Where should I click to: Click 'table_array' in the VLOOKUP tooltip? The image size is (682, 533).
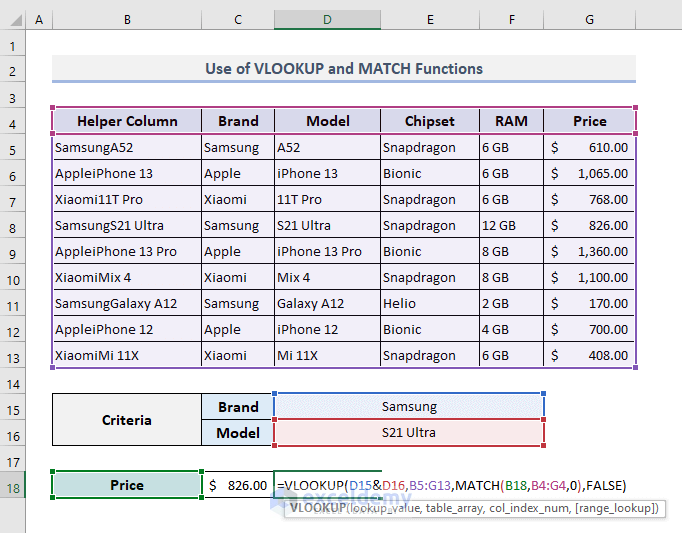[455, 508]
